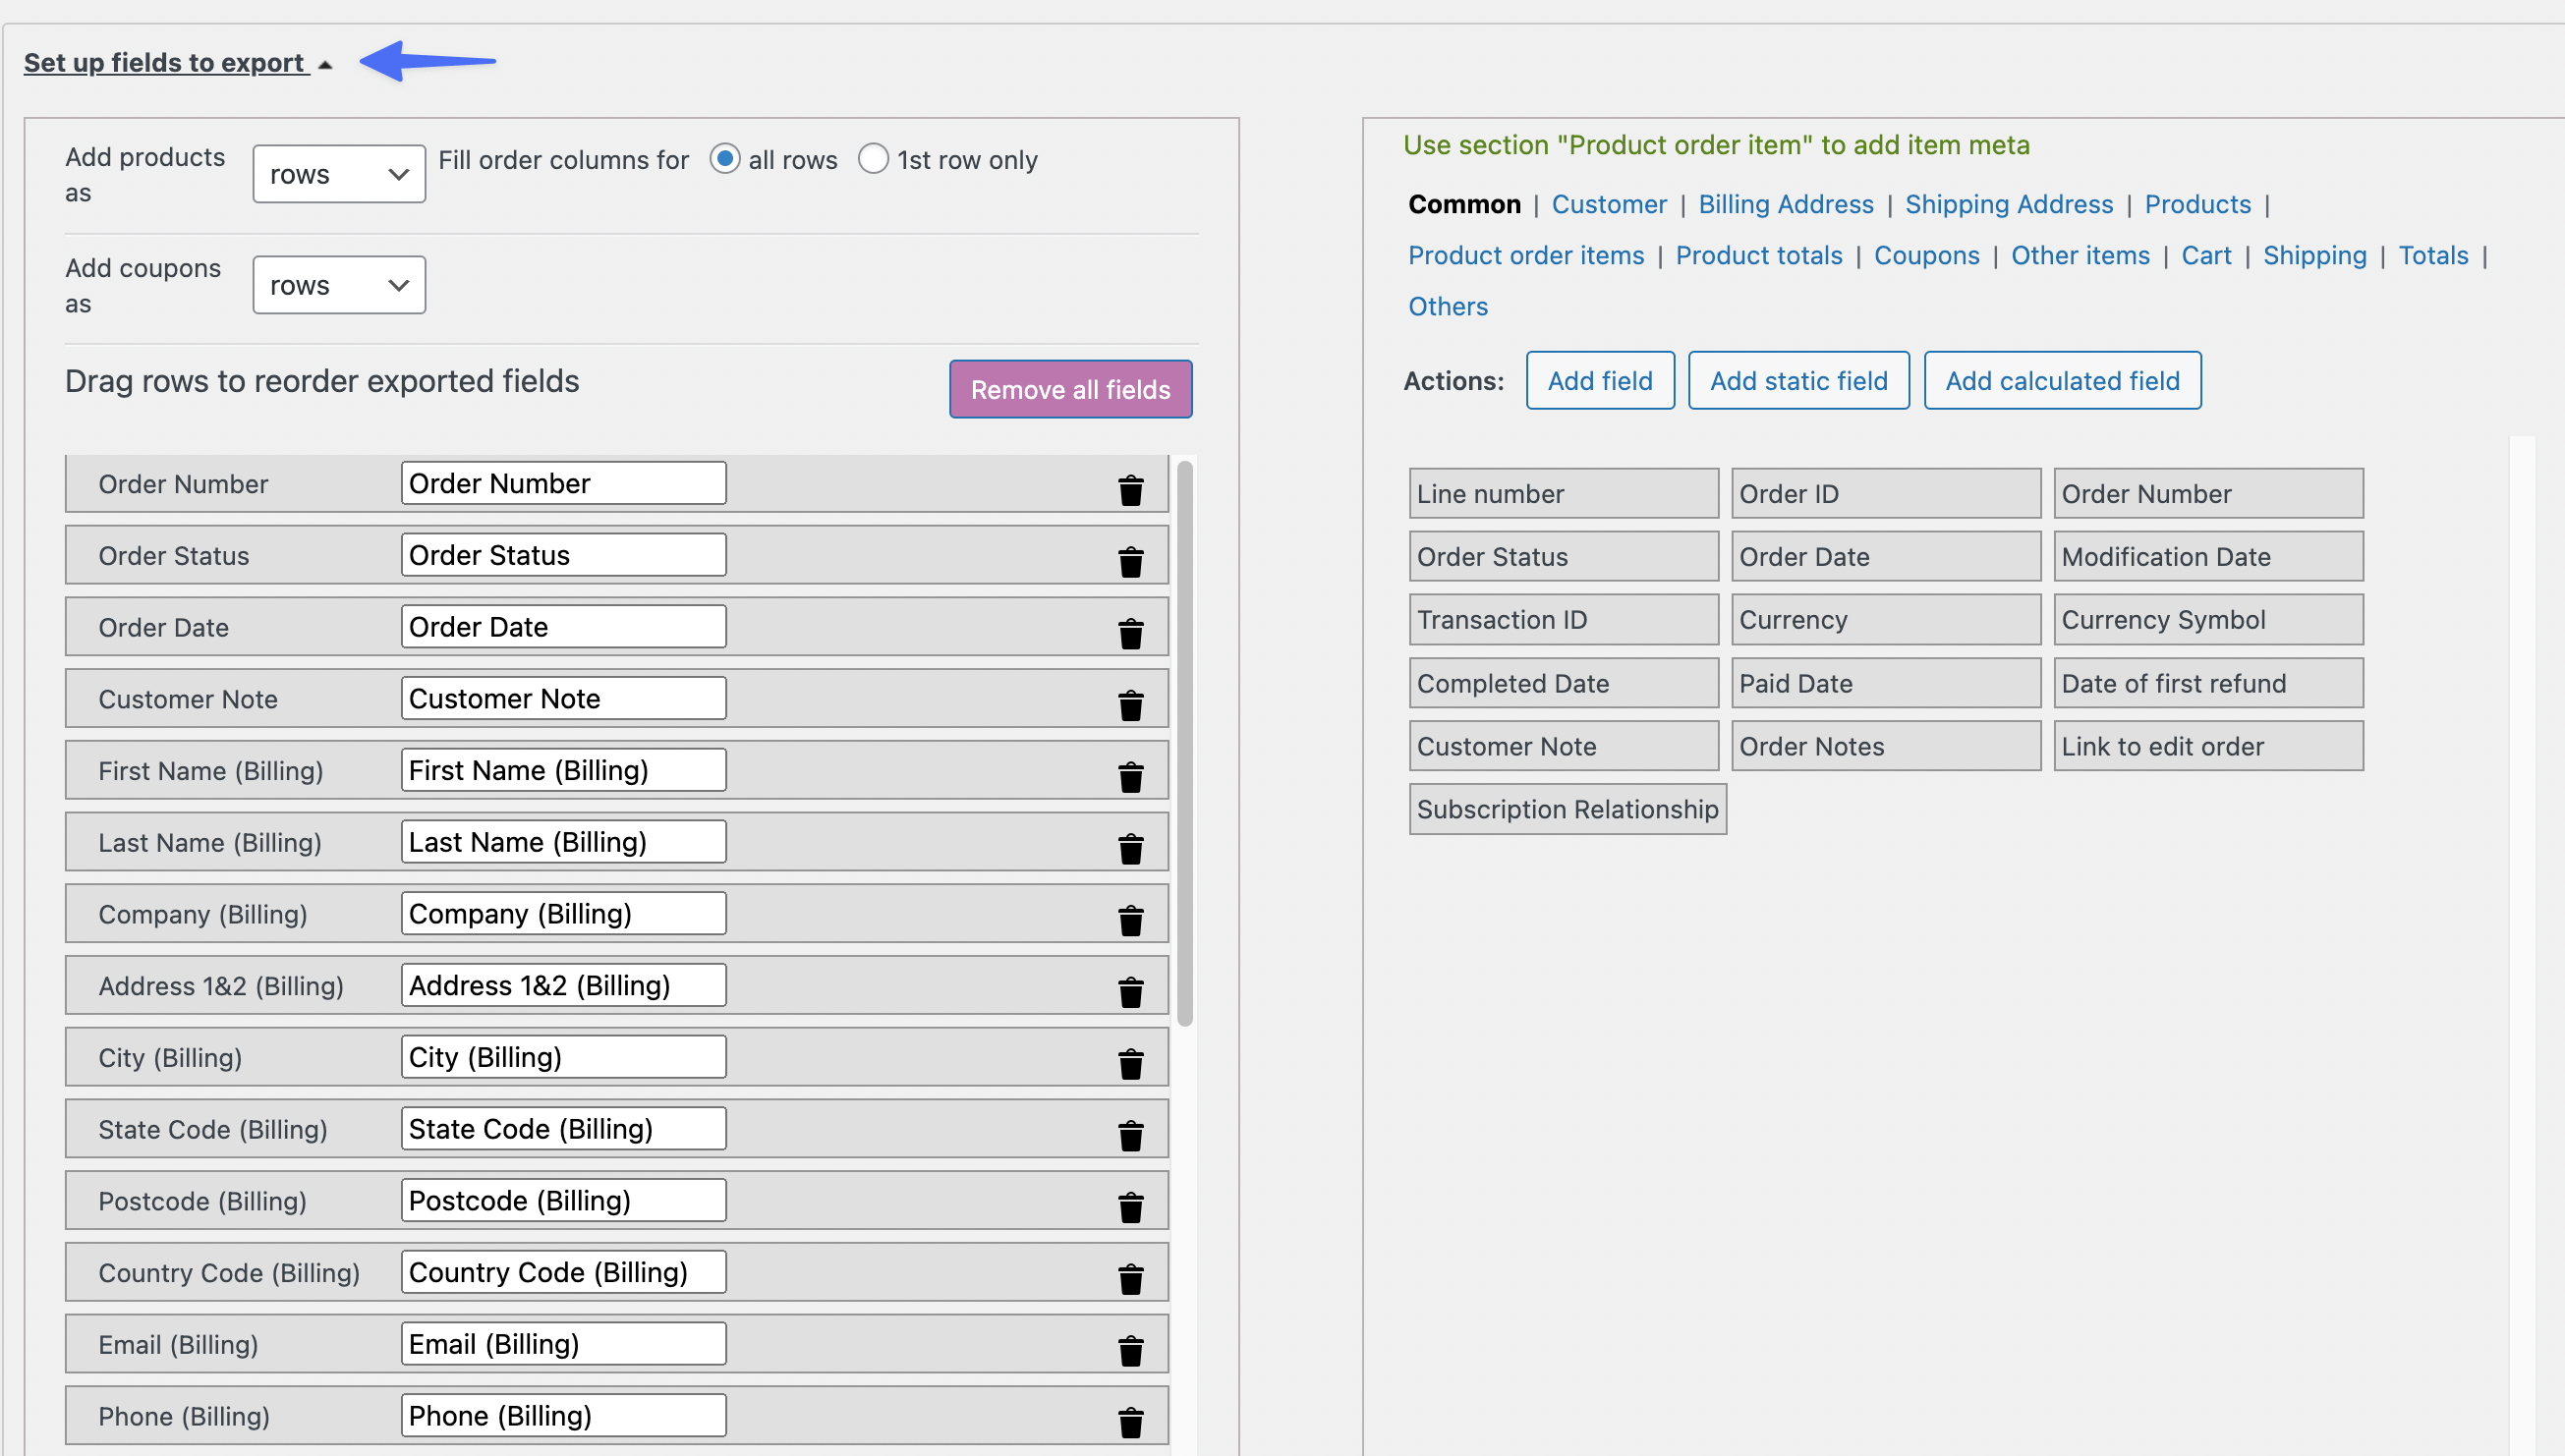Remove the Customer Note export field
Screen dimensions: 2565x1456
pyautogui.click(x=1131, y=705)
